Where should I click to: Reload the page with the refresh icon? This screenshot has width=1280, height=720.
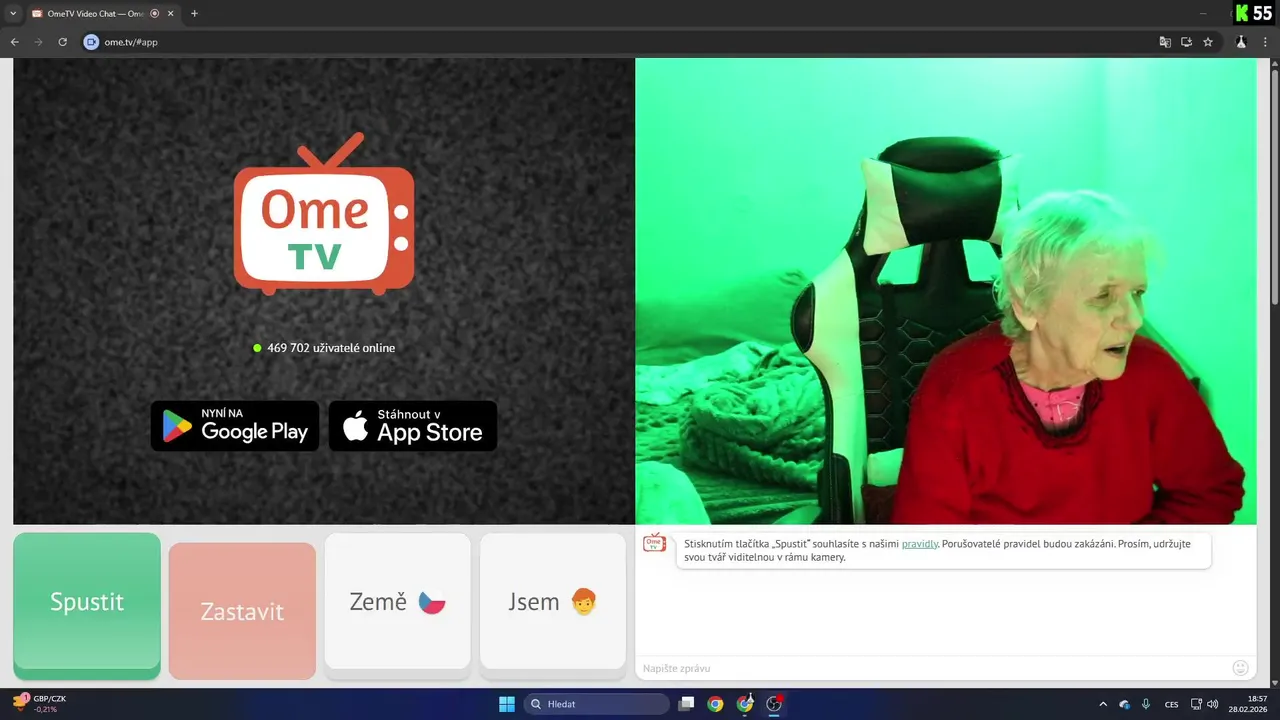[x=62, y=42]
